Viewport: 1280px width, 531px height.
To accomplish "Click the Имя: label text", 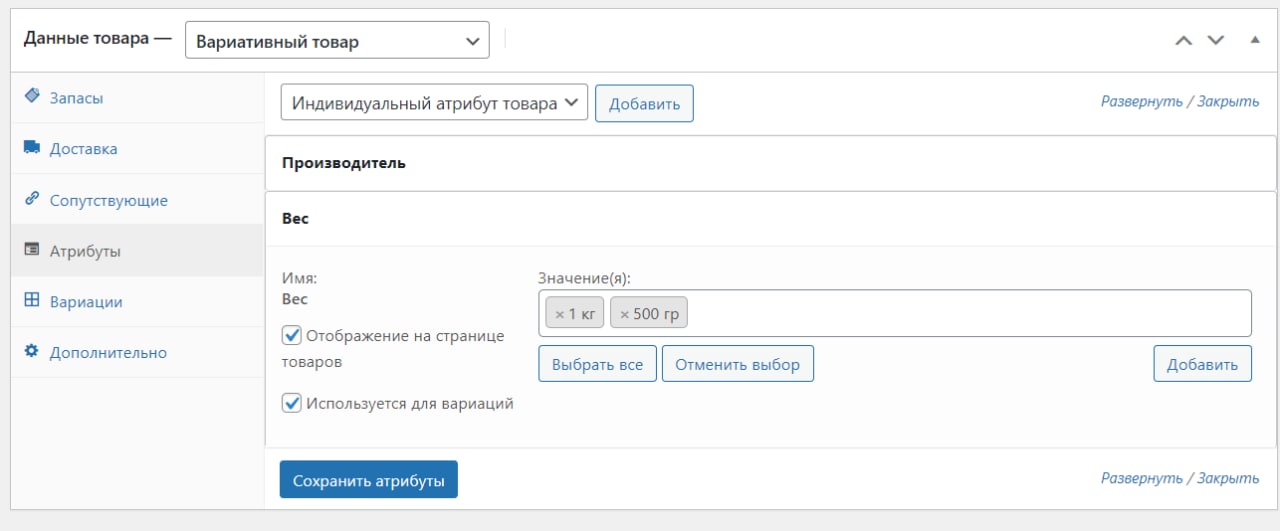I will coord(299,279).
